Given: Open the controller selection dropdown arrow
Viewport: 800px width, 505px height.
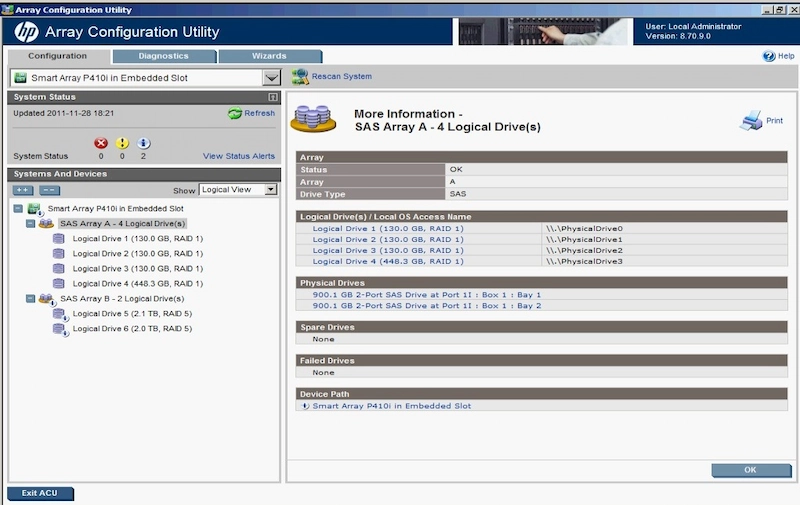Looking at the screenshot, I should [272, 78].
